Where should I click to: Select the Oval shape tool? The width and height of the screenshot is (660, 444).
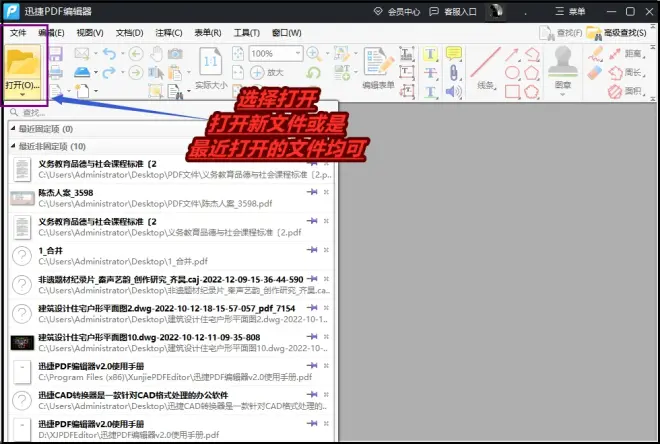(512, 72)
